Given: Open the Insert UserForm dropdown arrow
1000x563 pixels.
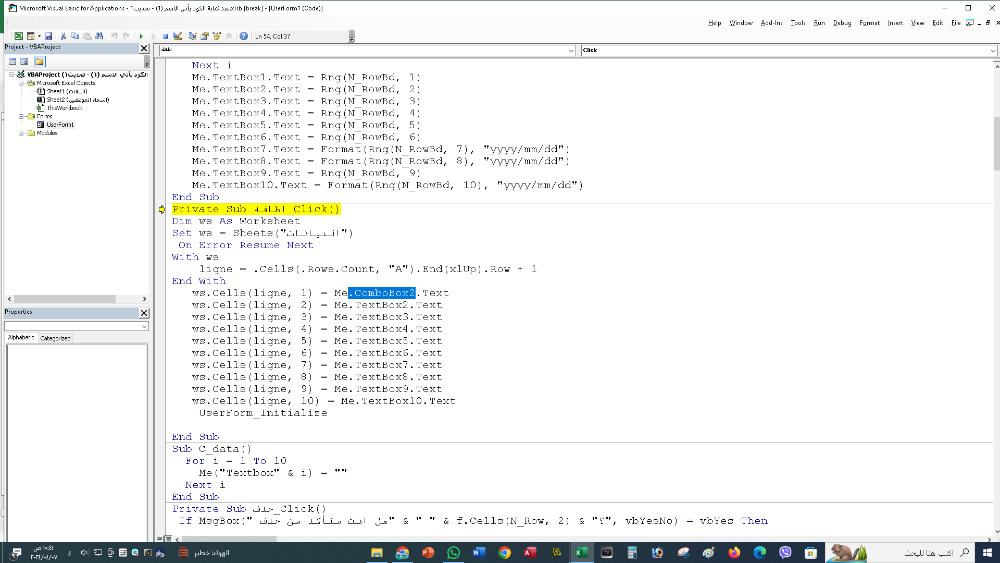Looking at the screenshot, I should click(x=39, y=36).
